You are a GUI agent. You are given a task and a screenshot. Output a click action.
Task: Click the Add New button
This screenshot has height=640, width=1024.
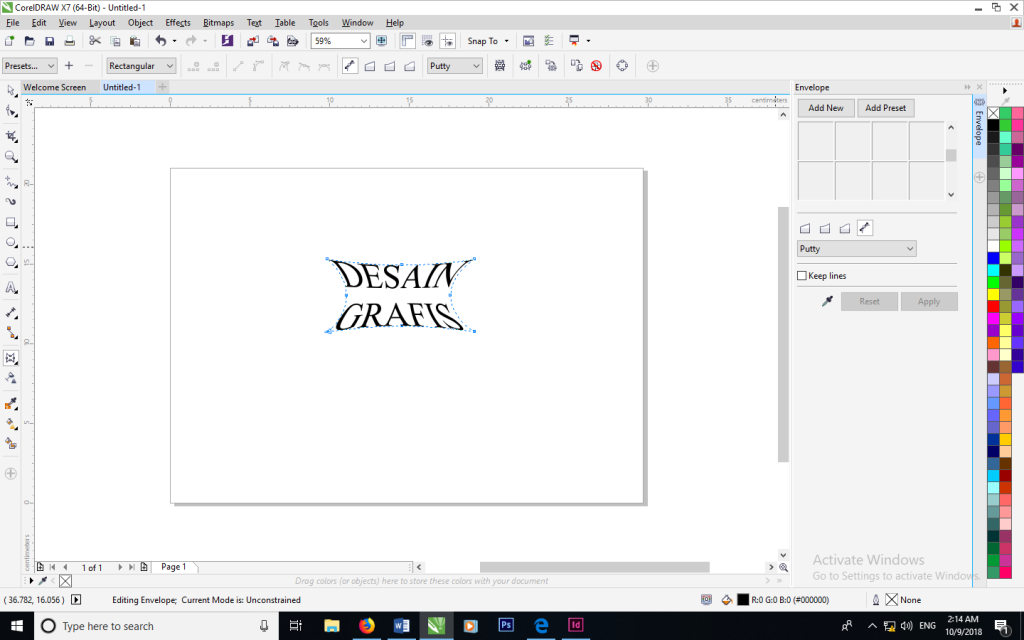tap(825, 108)
